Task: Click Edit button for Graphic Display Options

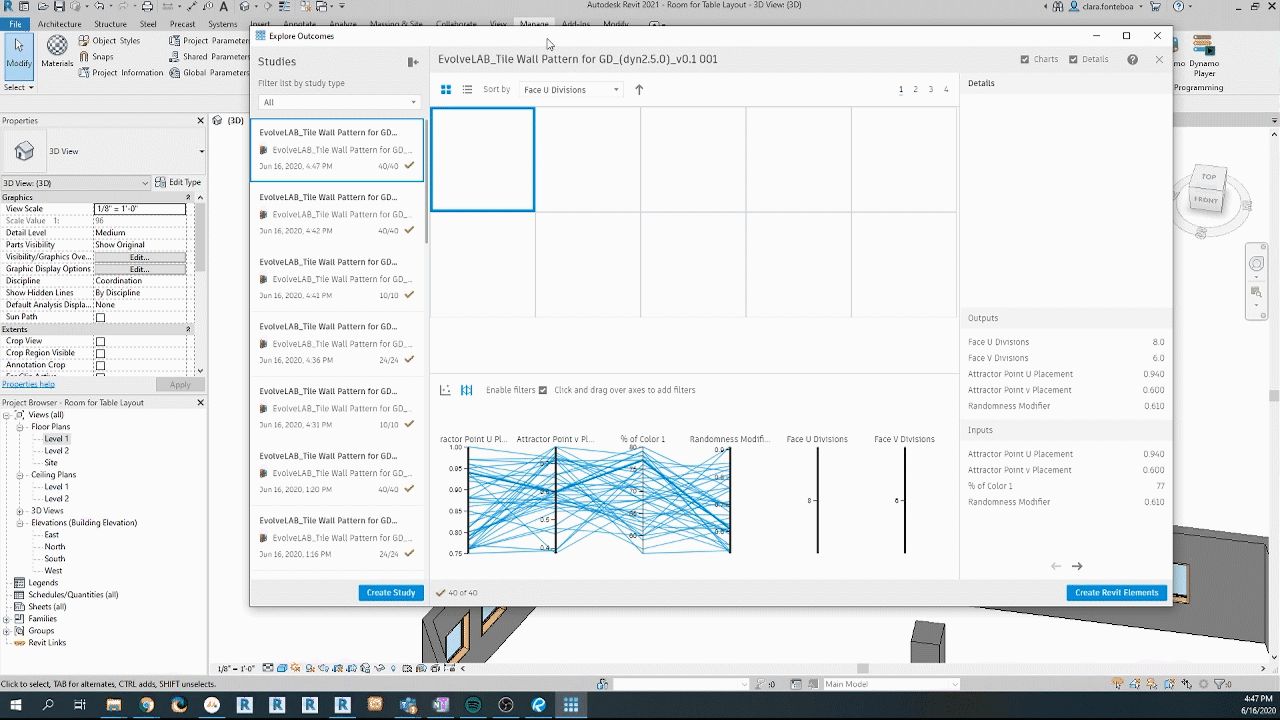Action: pos(139,269)
